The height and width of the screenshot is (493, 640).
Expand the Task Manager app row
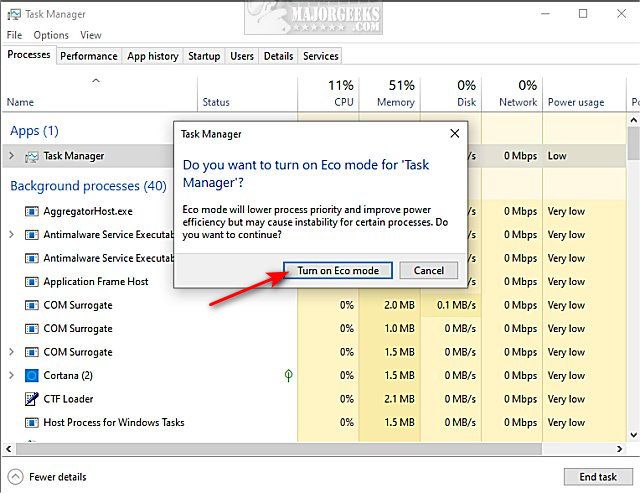pos(11,156)
